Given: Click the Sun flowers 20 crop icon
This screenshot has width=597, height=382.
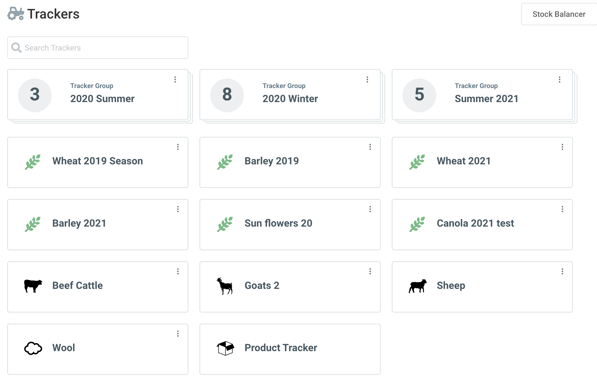Looking at the screenshot, I should [x=225, y=224].
